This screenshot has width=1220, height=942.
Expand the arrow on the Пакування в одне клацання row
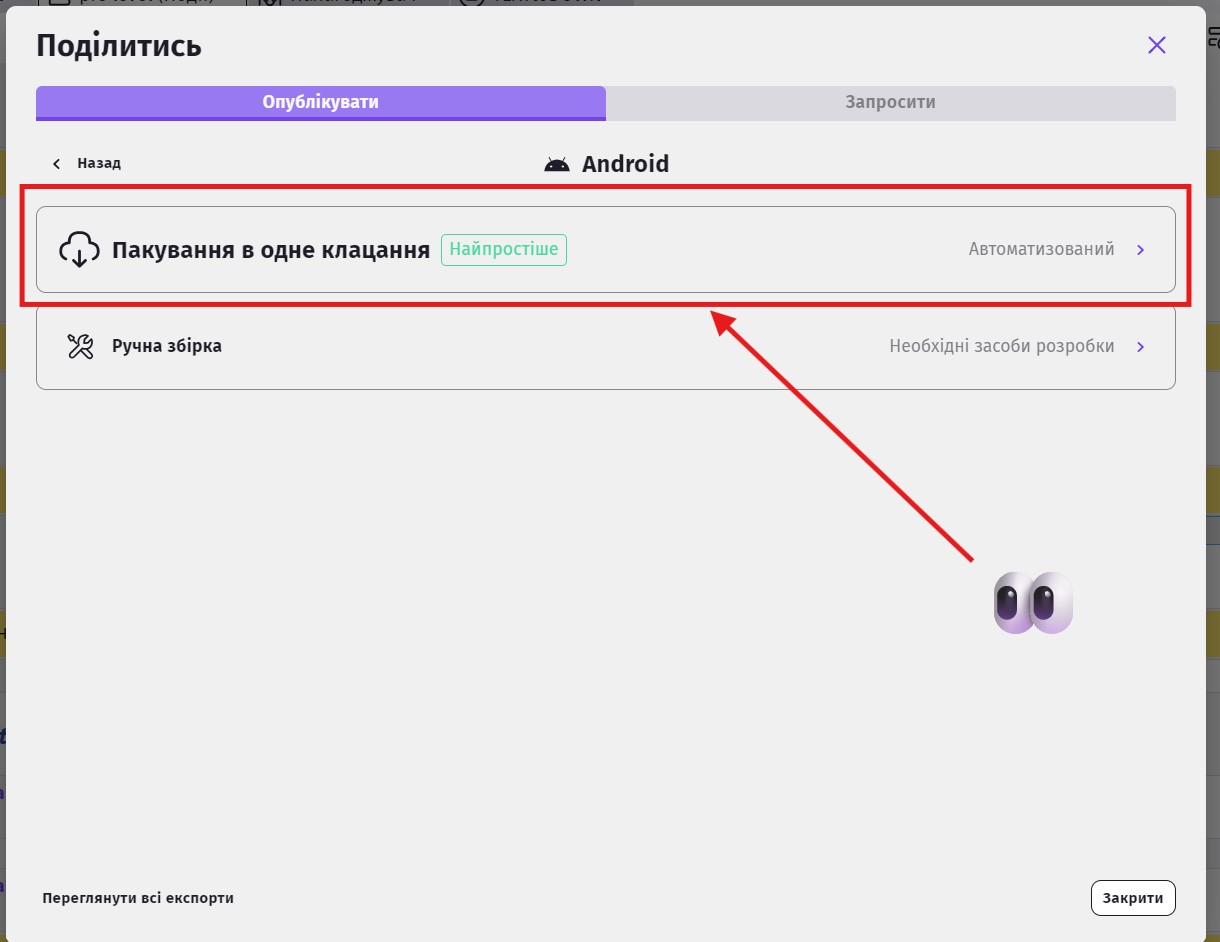coord(1141,250)
